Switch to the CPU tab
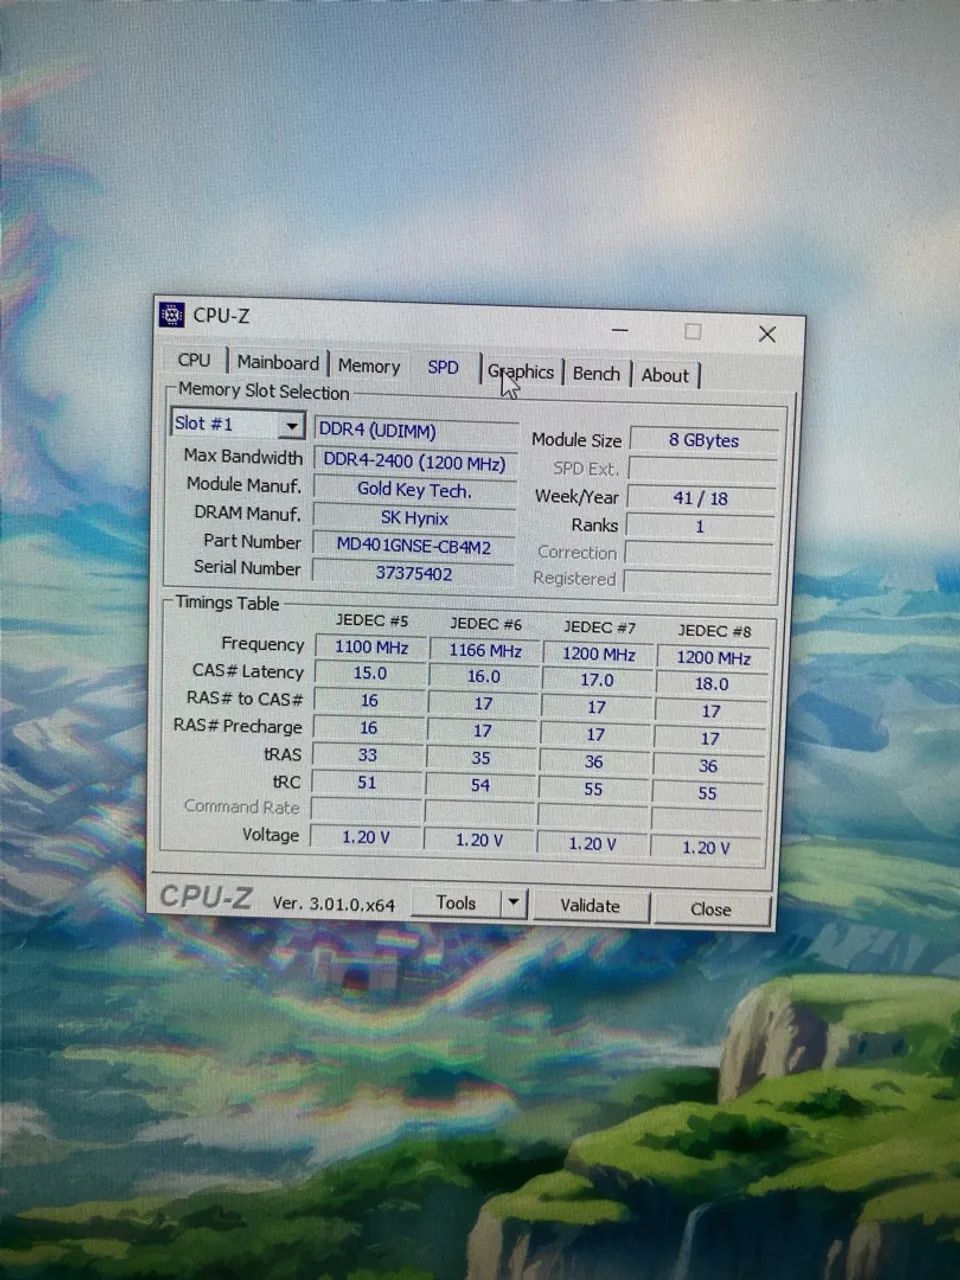Screen dimensions: 960x1280 (194, 360)
